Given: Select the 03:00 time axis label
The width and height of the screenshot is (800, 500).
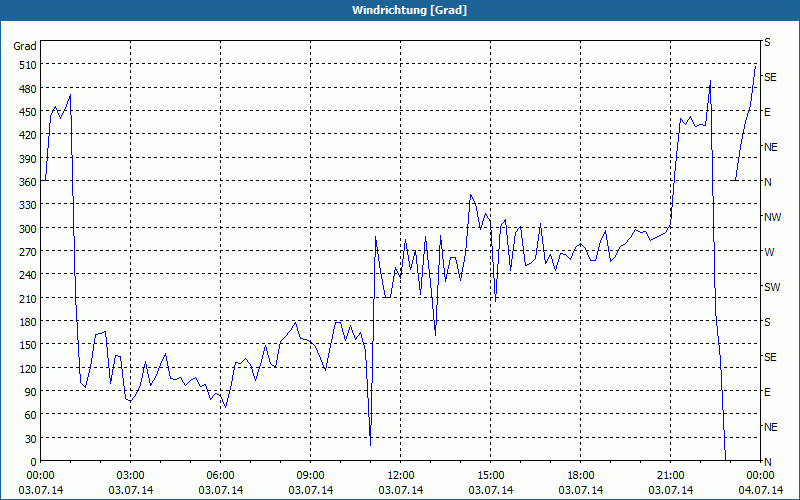Looking at the screenshot, I should tap(131, 476).
